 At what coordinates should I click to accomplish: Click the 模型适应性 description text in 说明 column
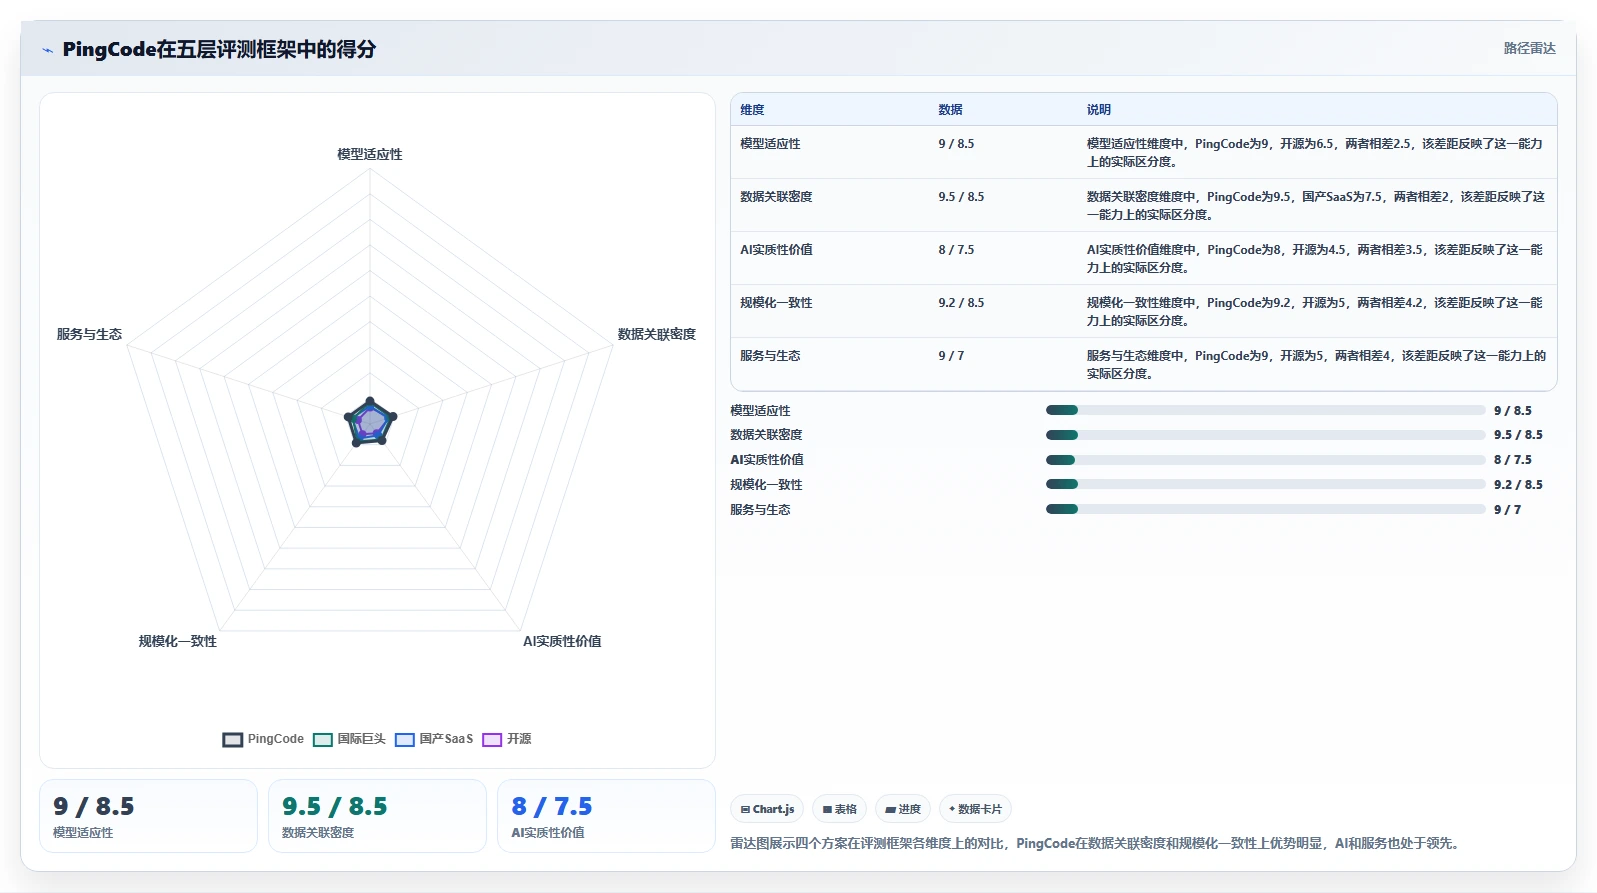pyautogui.click(x=1315, y=153)
